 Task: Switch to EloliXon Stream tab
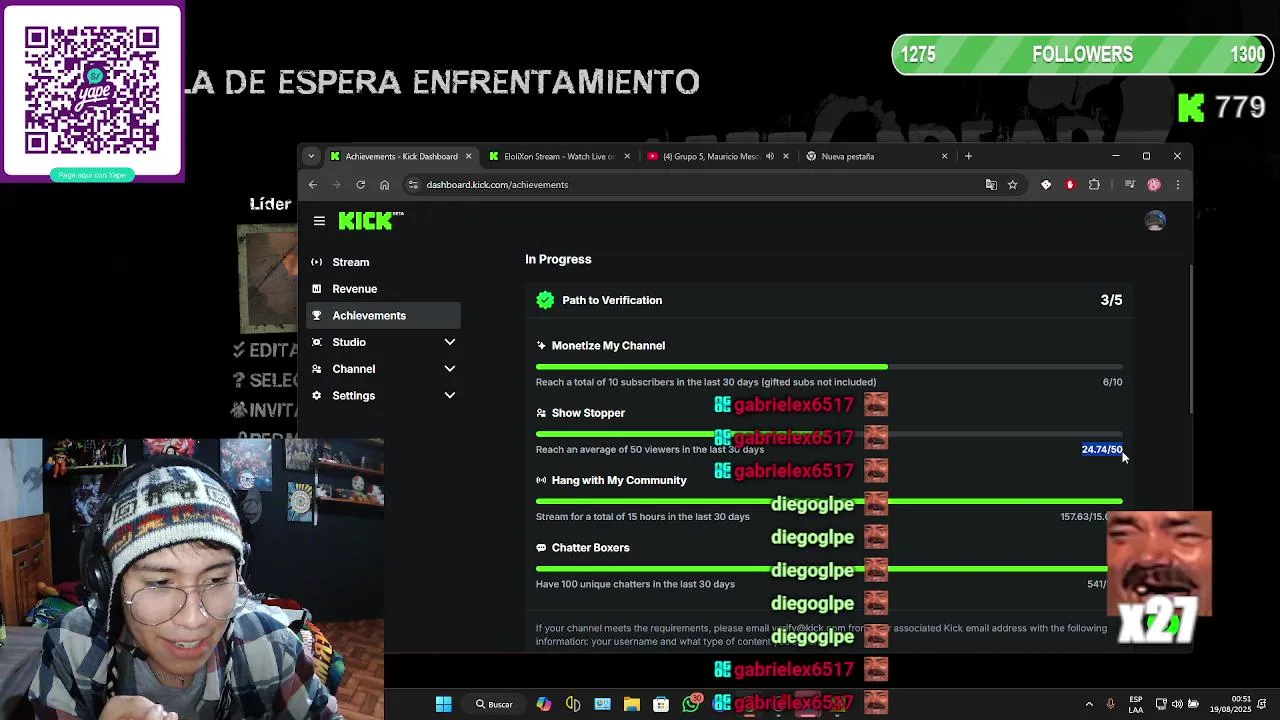pyautogui.click(x=558, y=156)
